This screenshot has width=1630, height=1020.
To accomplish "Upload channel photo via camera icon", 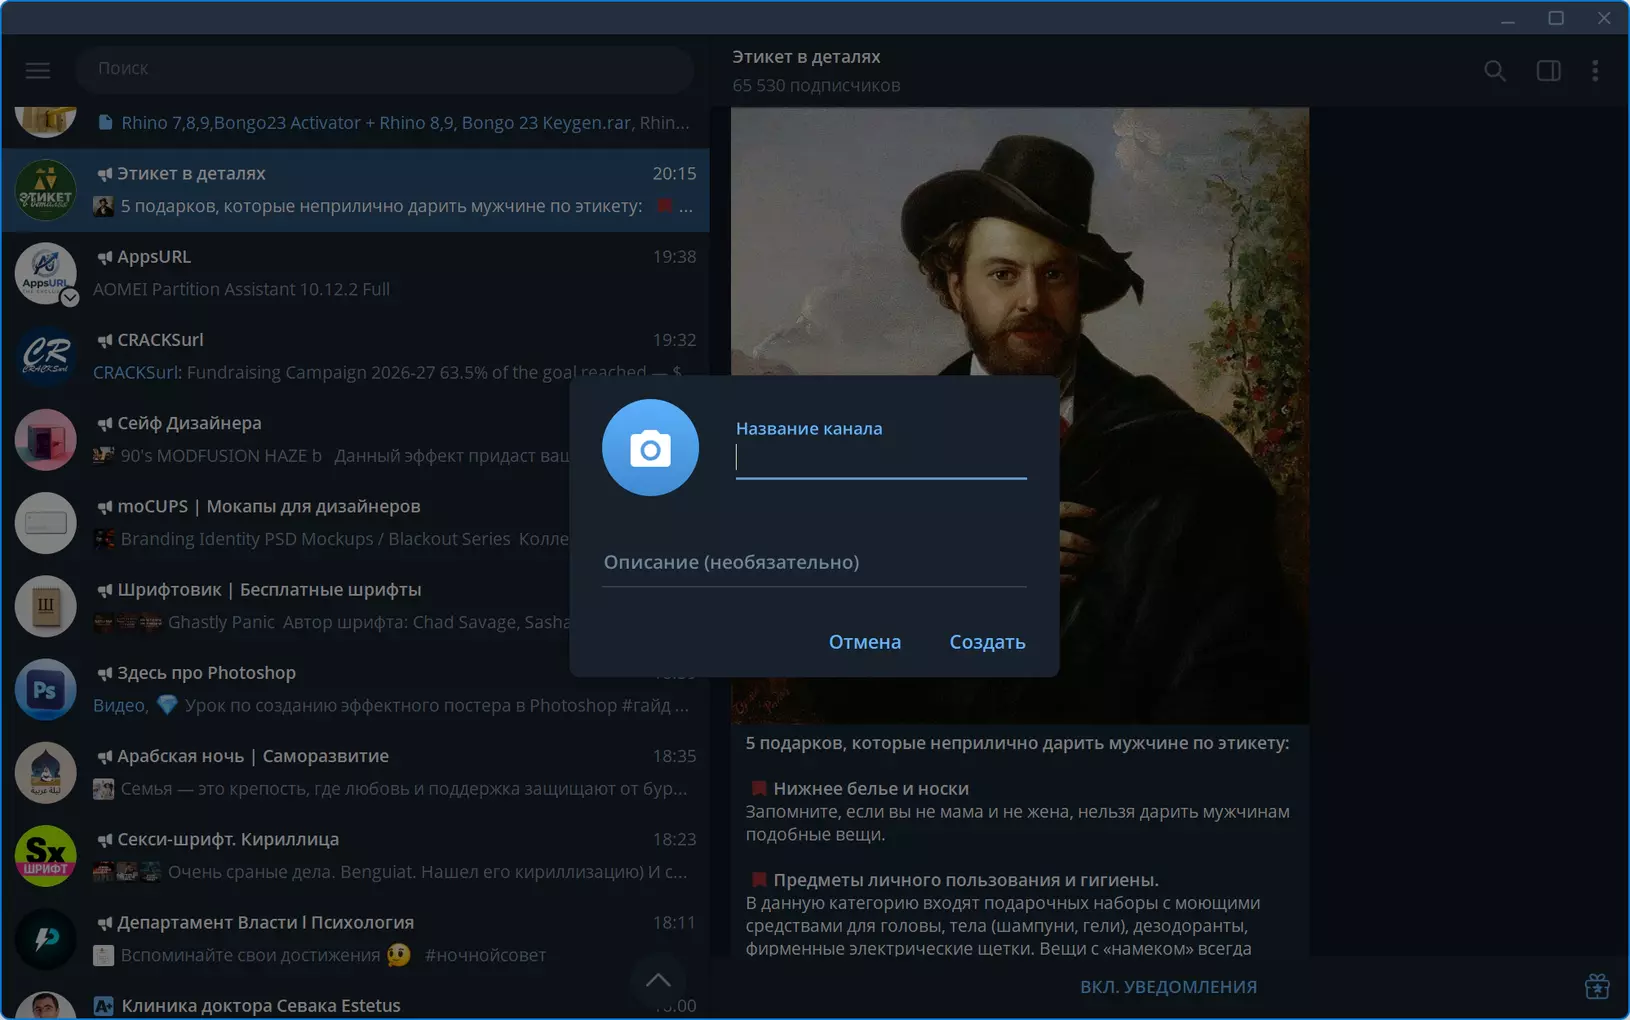I will (650, 448).
